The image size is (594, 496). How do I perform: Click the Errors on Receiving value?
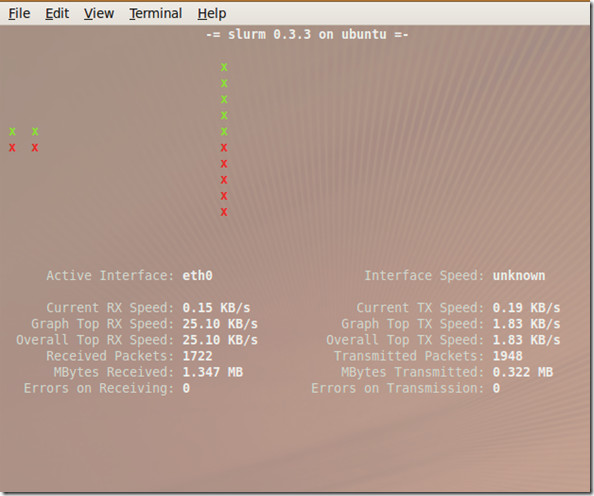tap(186, 388)
